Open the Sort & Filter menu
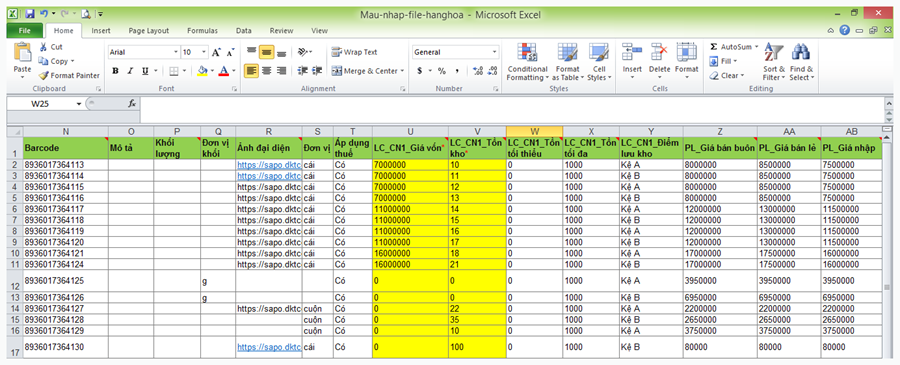Screen dimensions: 900x365 pyautogui.click(x=773, y=62)
